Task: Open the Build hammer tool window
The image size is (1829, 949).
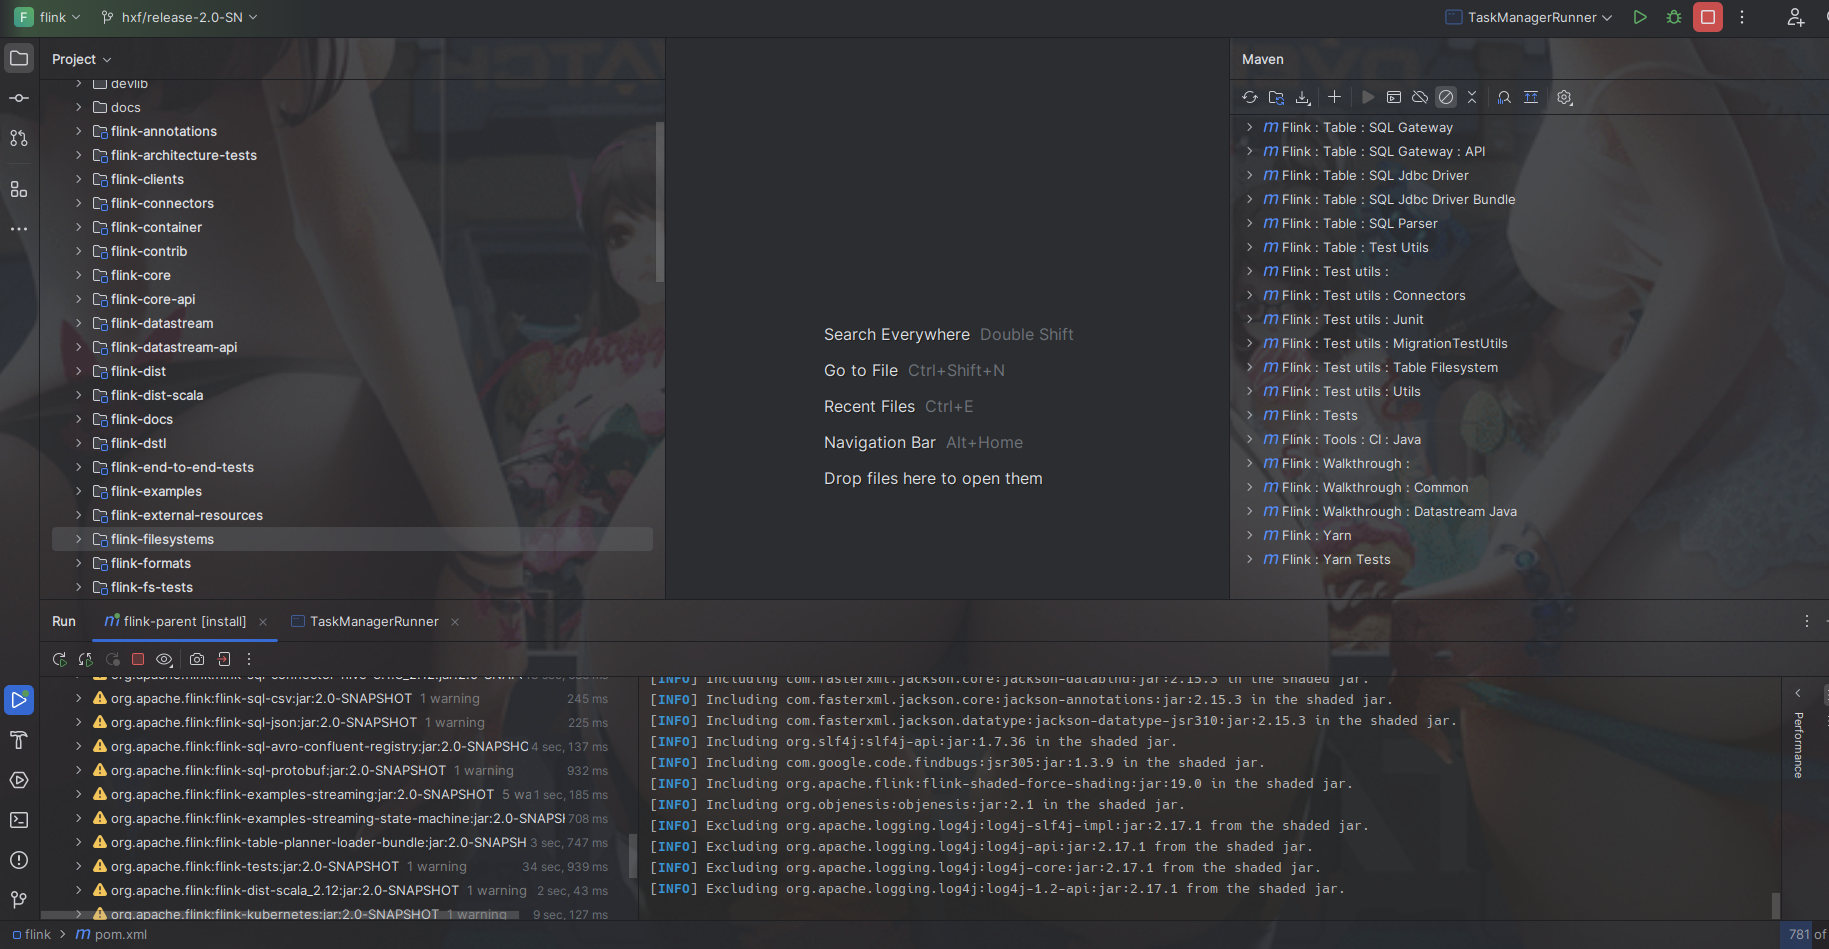Action: click(19, 740)
